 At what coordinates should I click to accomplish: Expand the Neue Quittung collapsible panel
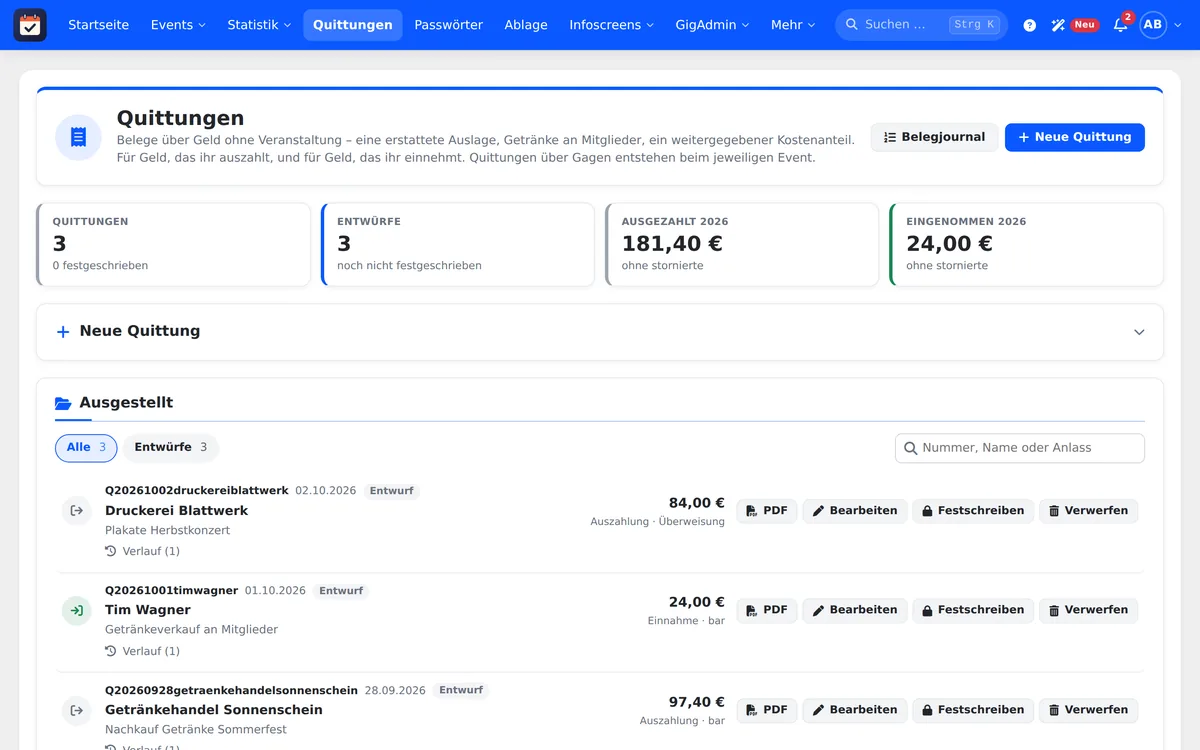click(600, 332)
